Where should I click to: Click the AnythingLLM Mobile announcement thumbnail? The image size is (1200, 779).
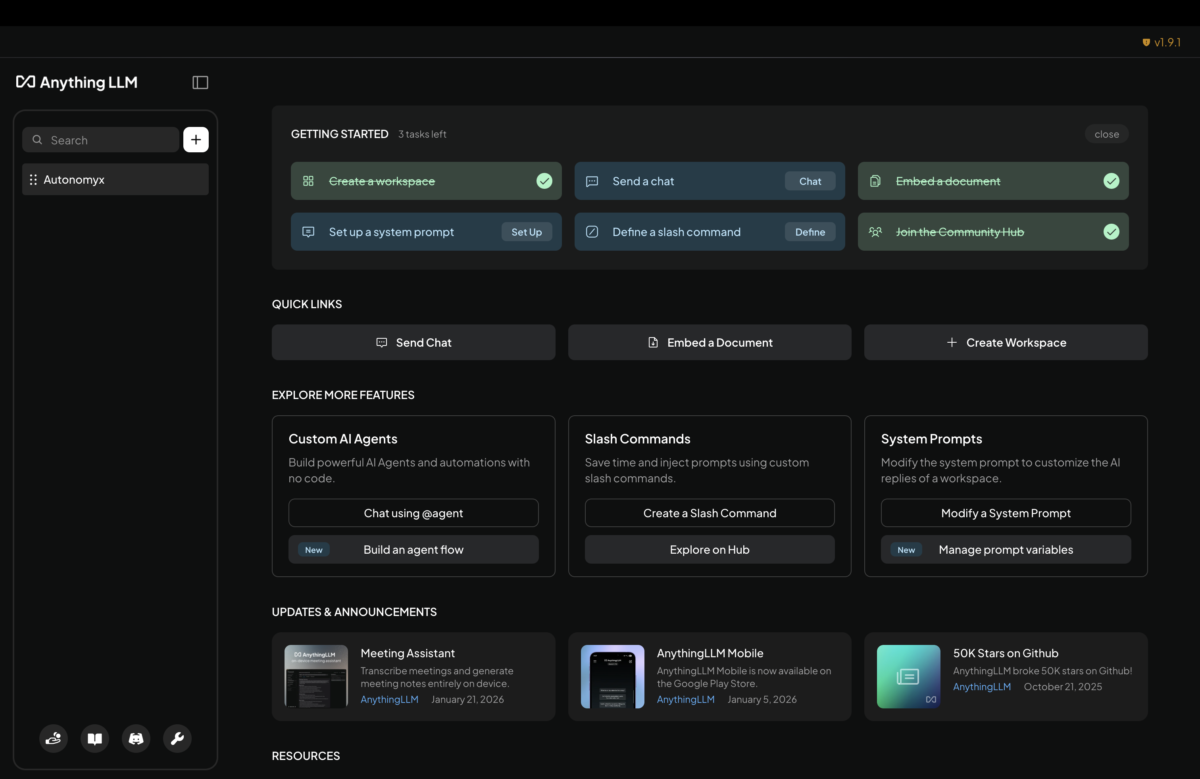pos(612,676)
